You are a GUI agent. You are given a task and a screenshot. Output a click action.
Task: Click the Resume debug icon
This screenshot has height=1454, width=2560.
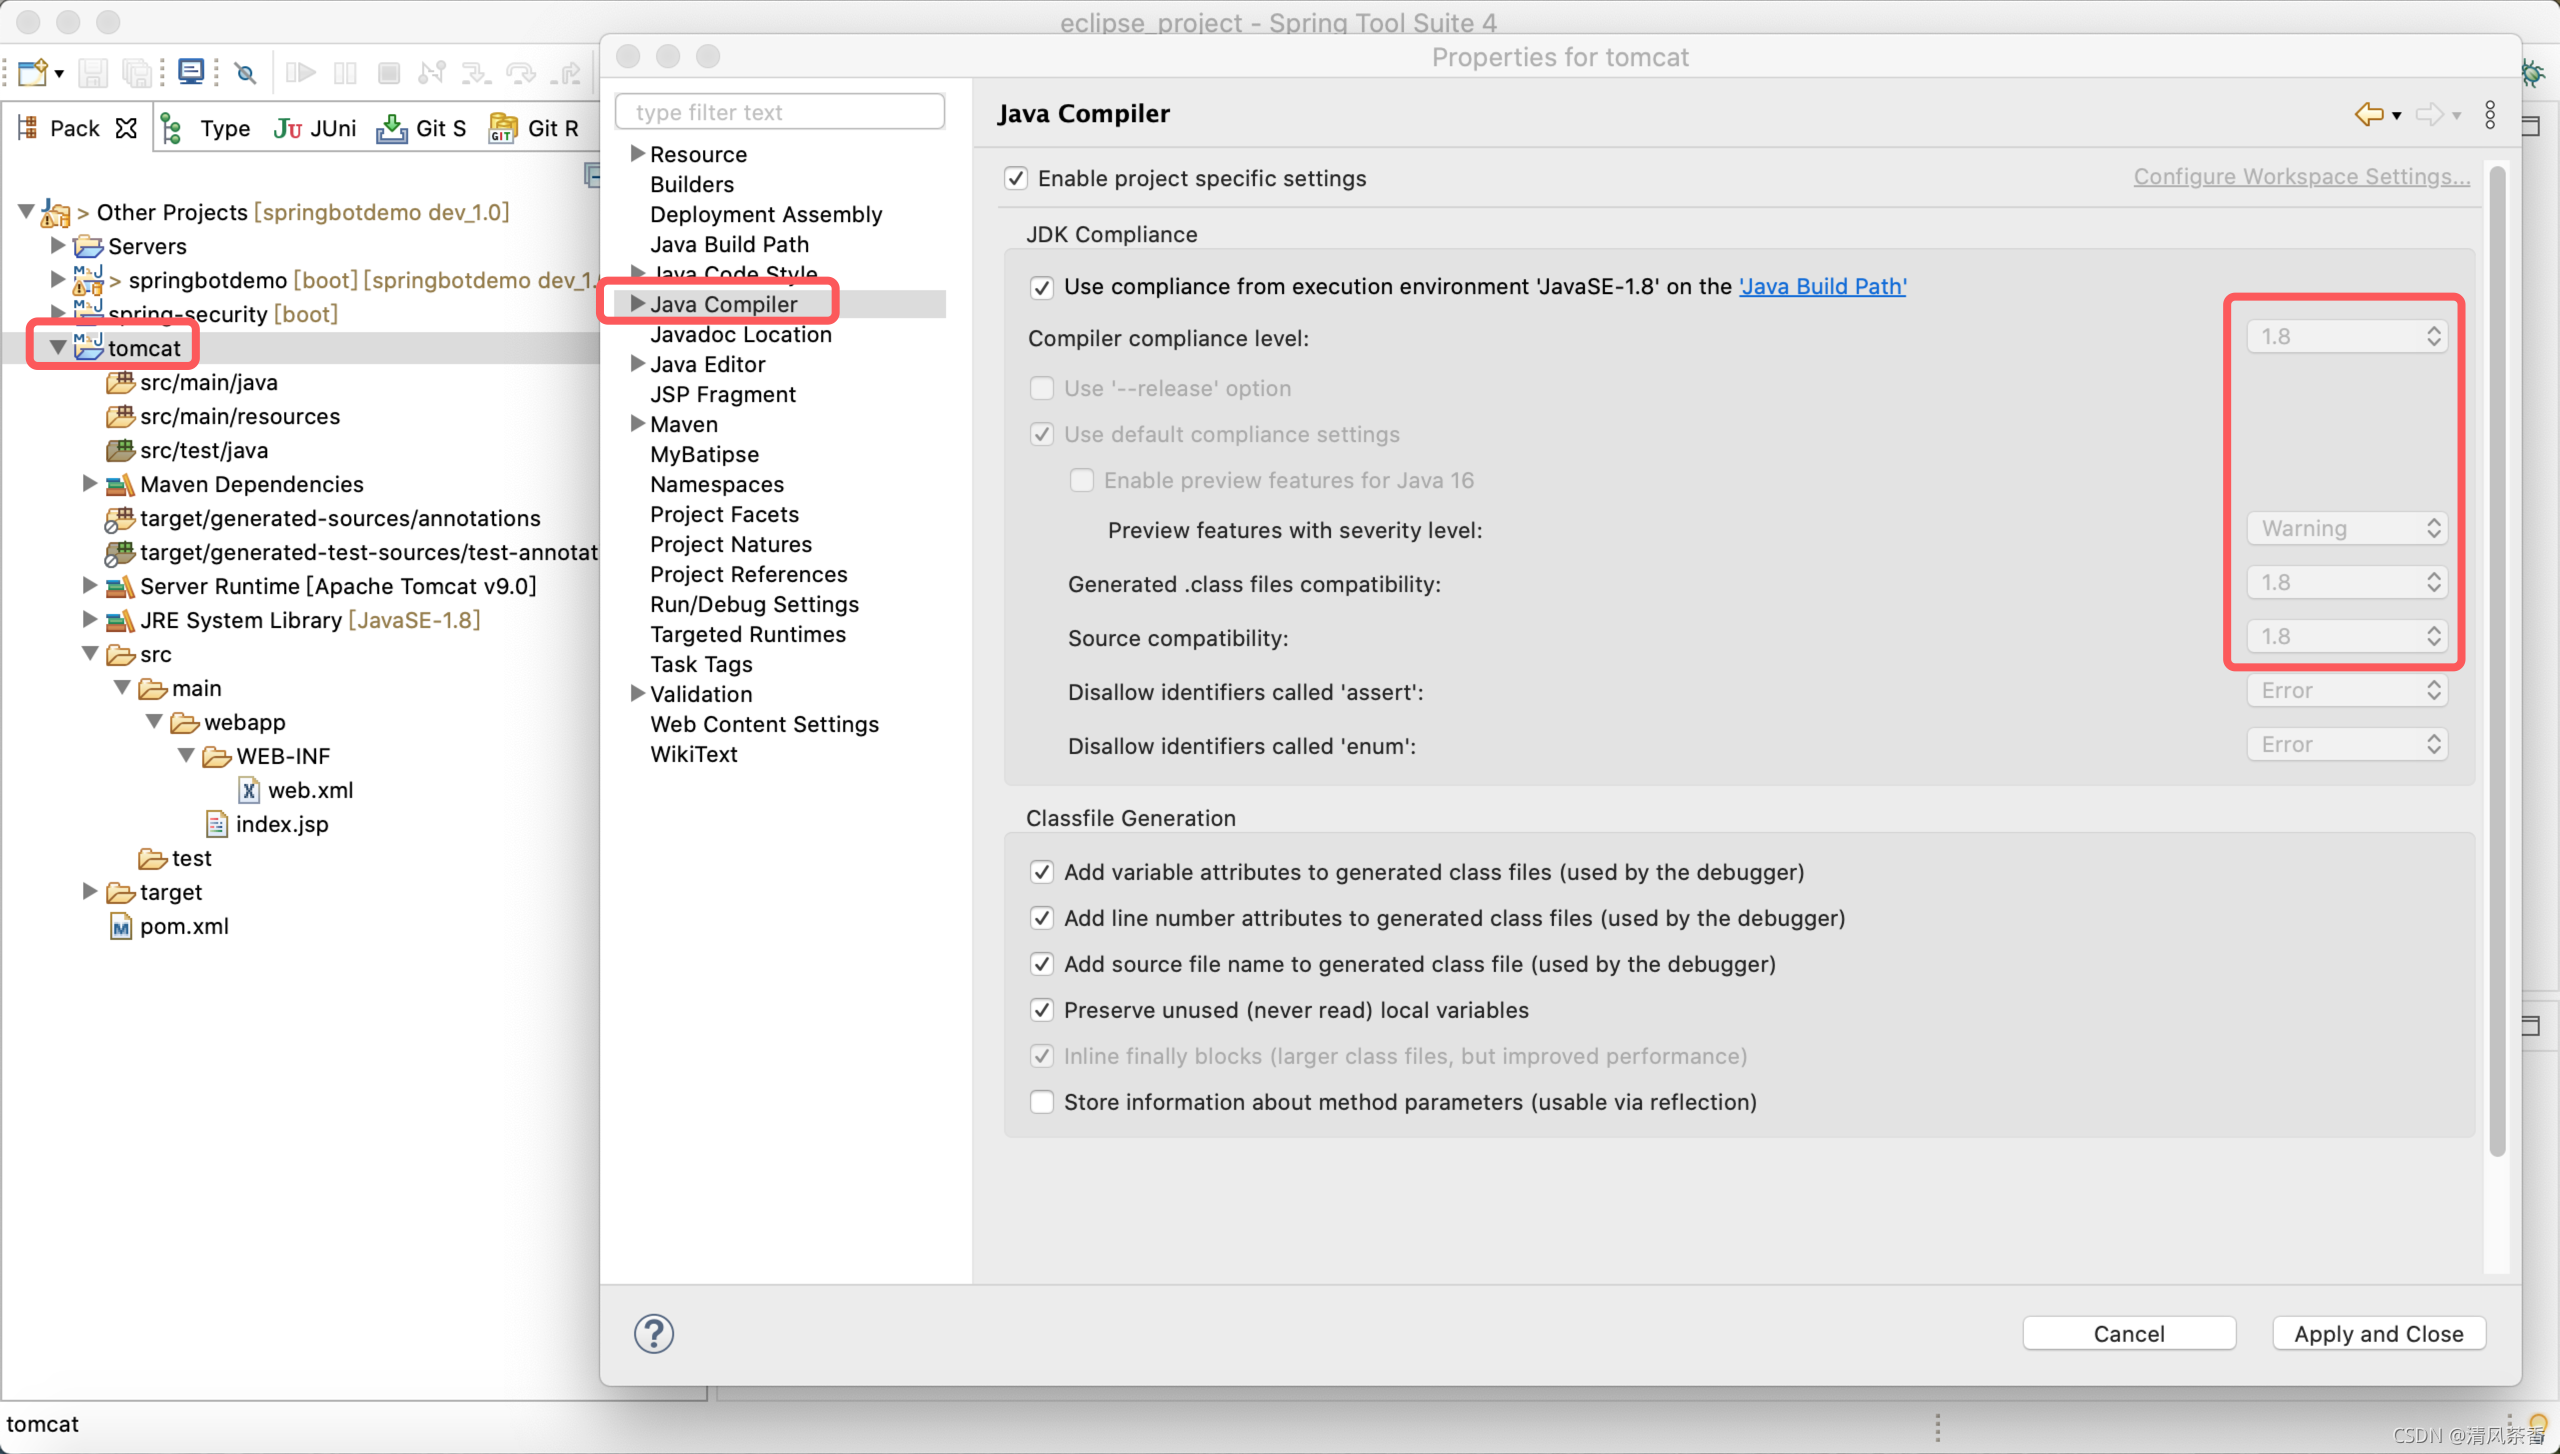[x=300, y=73]
